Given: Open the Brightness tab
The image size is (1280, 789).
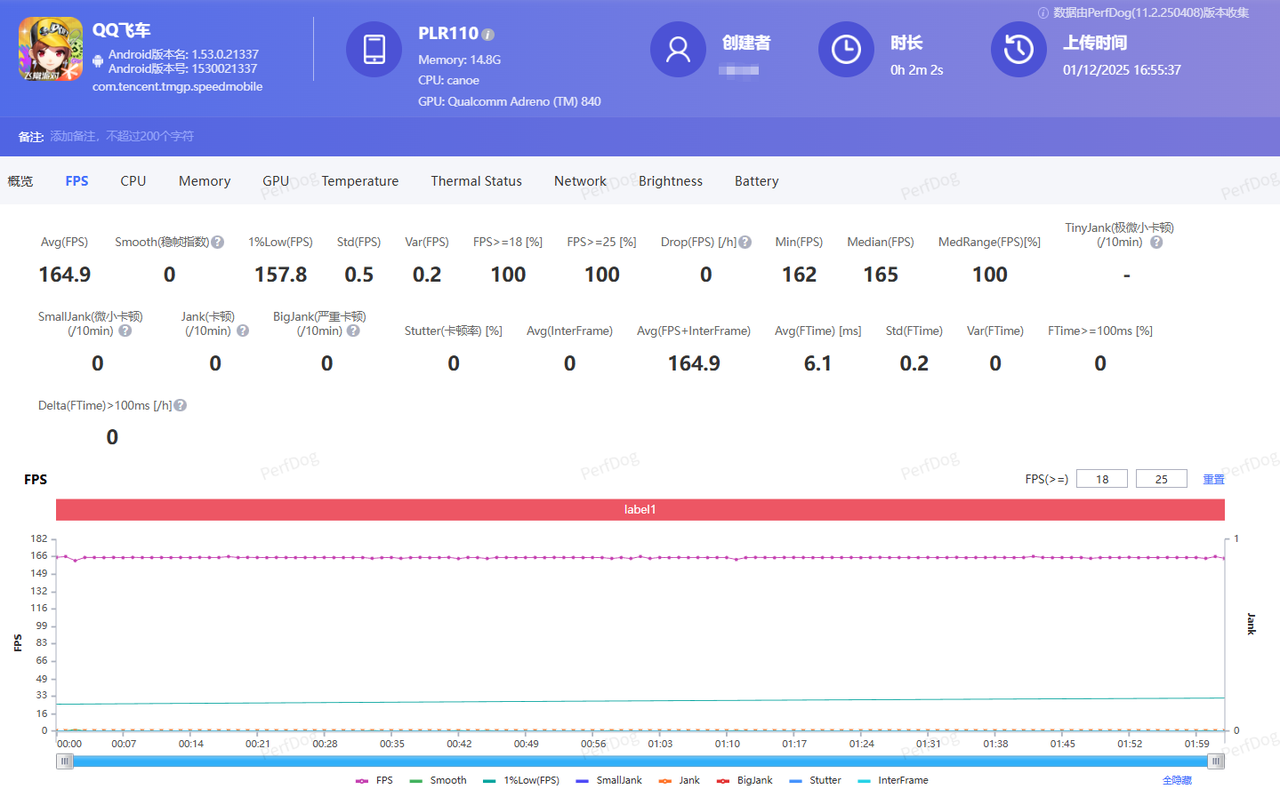Looking at the screenshot, I should pos(671,181).
